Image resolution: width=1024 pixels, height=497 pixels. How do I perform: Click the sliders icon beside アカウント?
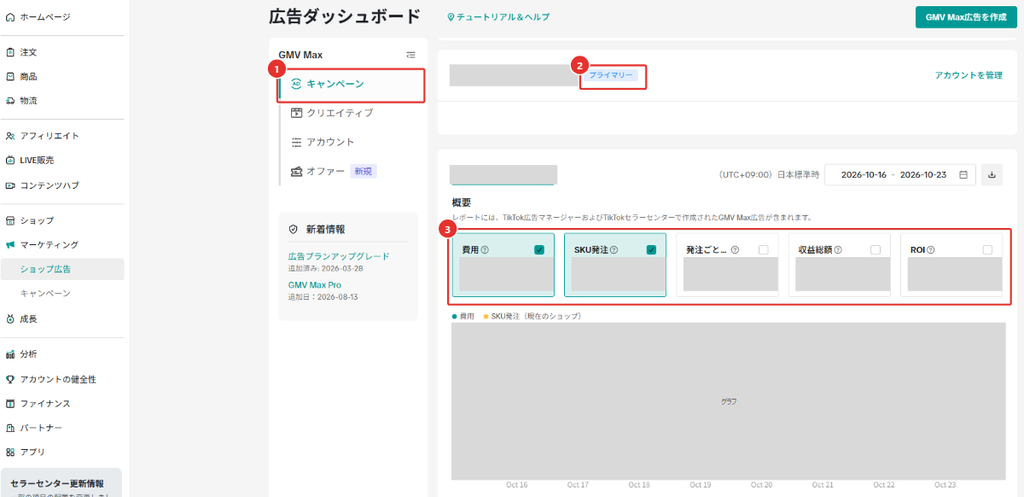[x=296, y=142]
